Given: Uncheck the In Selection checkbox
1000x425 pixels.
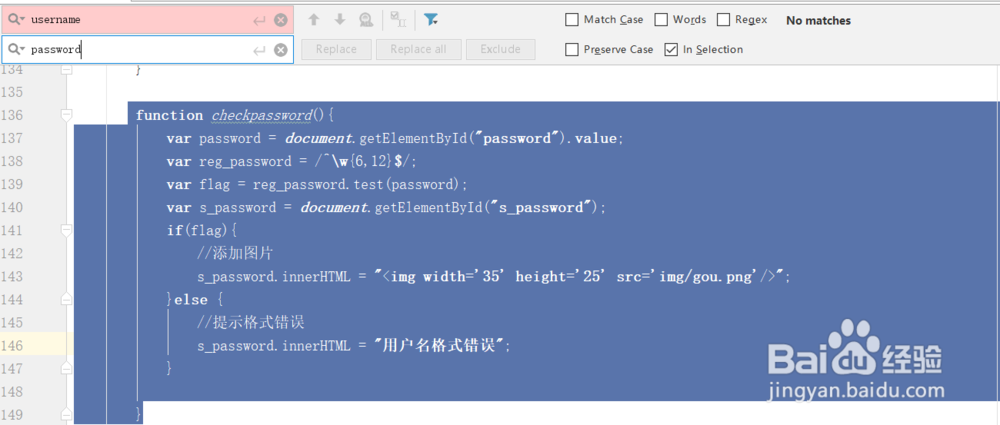Looking at the screenshot, I should point(671,49).
